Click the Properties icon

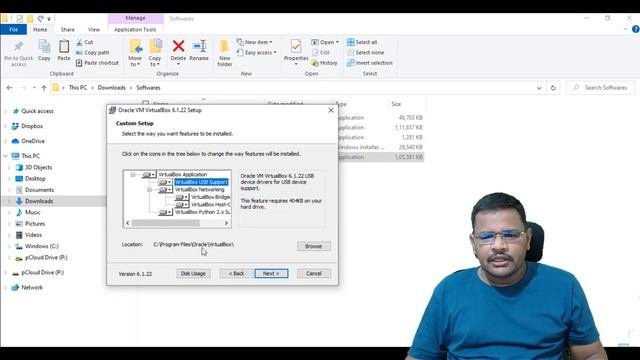coord(296,46)
